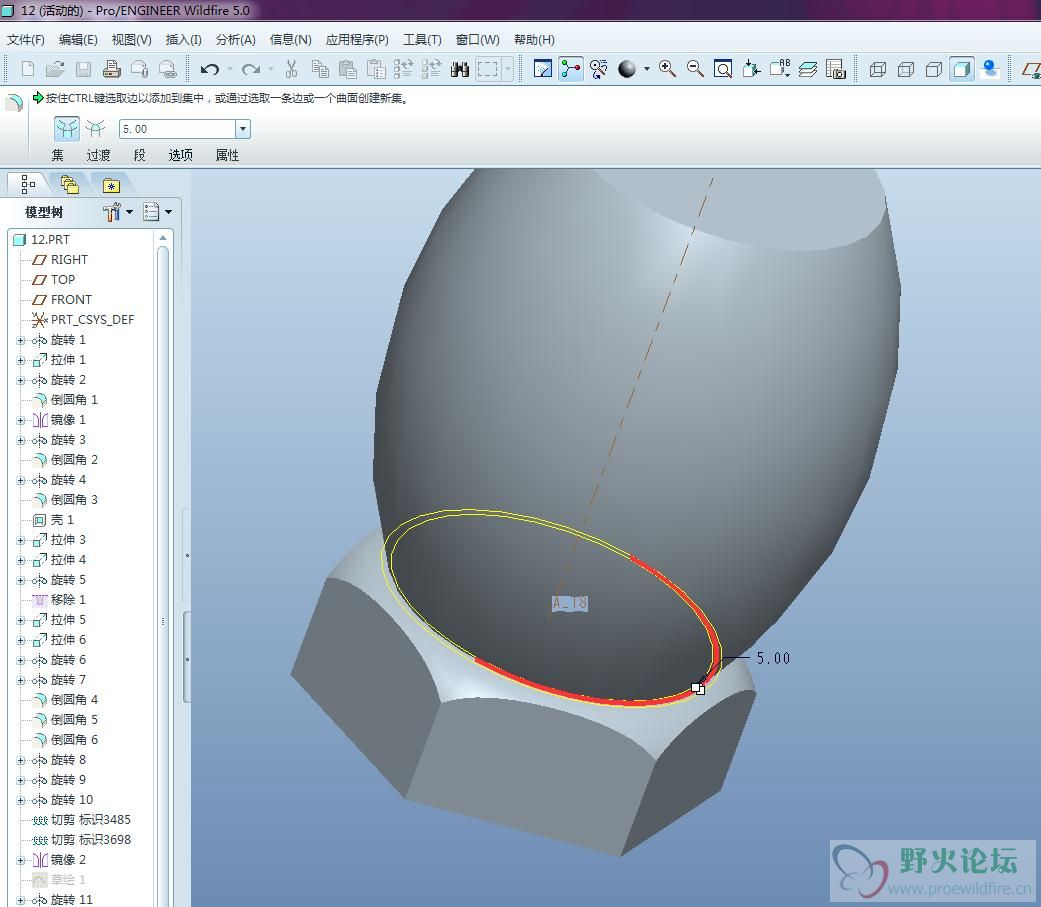Click the New file icon
The height and width of the screenshot is (907, 1041).
pos(28,69)
